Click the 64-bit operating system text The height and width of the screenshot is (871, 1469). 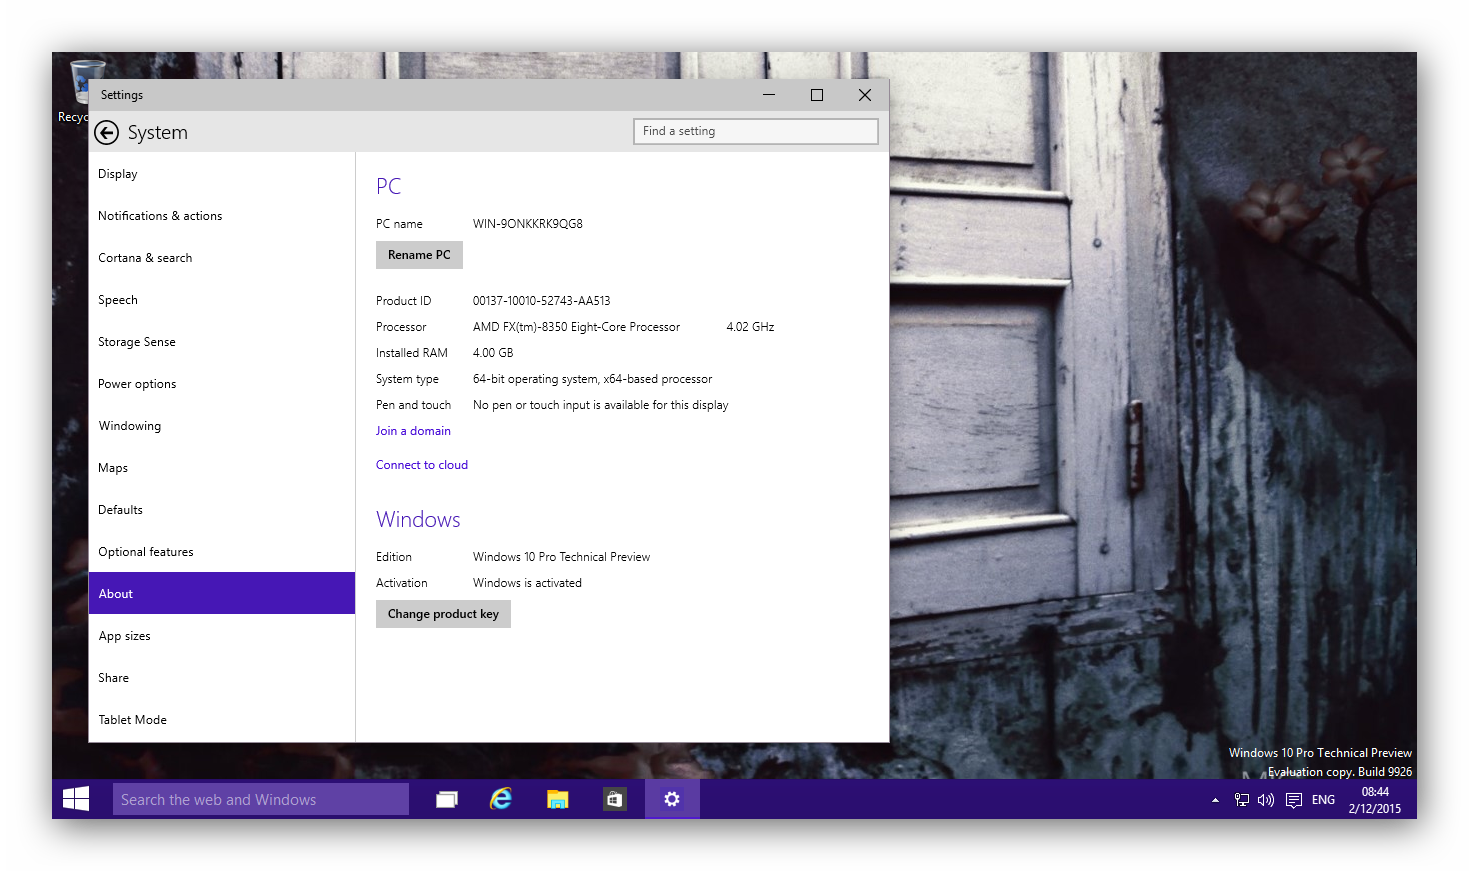[x=592, y=379]
